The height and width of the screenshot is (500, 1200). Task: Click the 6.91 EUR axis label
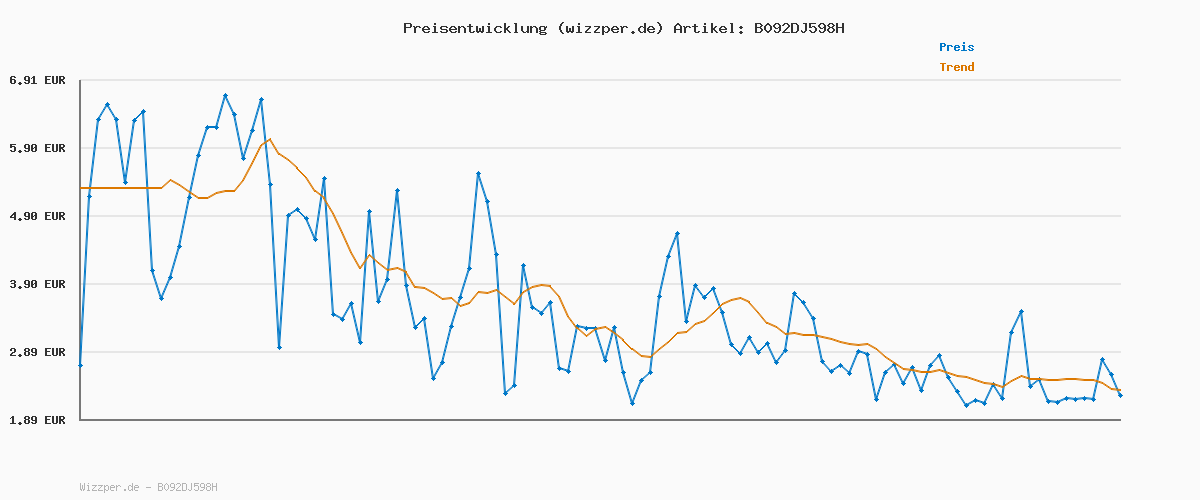pyautogui.click(x=37, y=80)
